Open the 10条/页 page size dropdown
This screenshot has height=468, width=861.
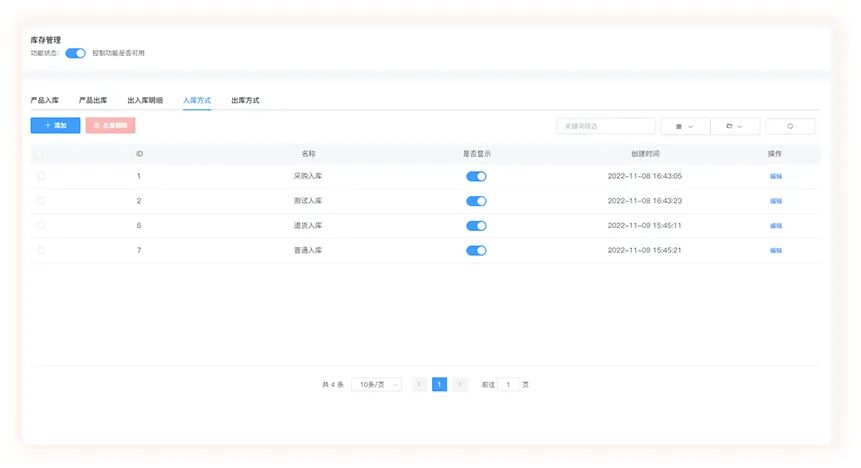377,385
